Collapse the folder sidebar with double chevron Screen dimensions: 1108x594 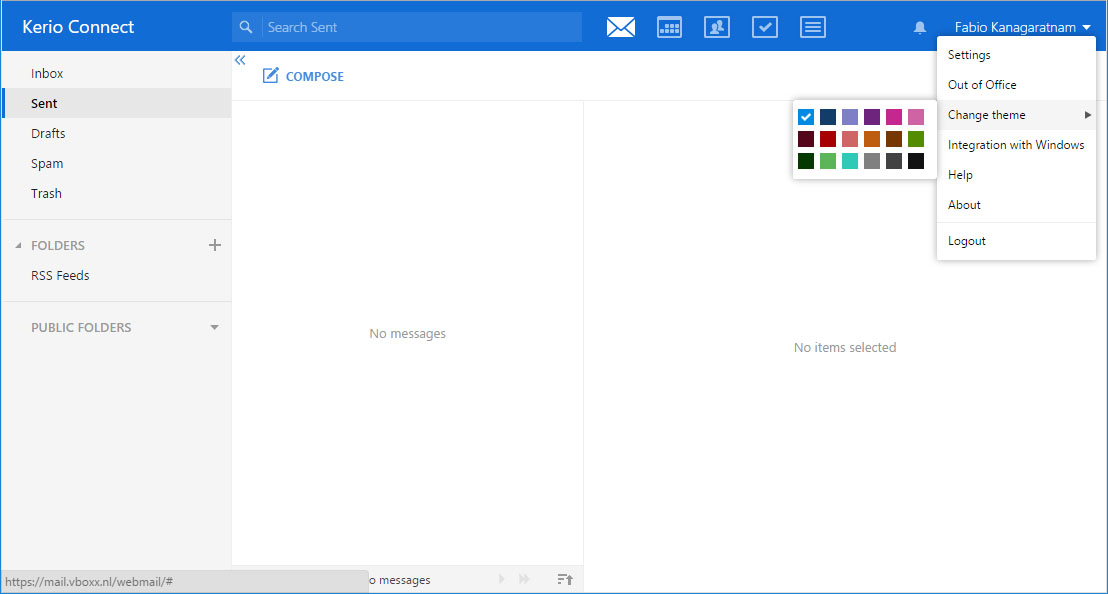coord(240,60)
